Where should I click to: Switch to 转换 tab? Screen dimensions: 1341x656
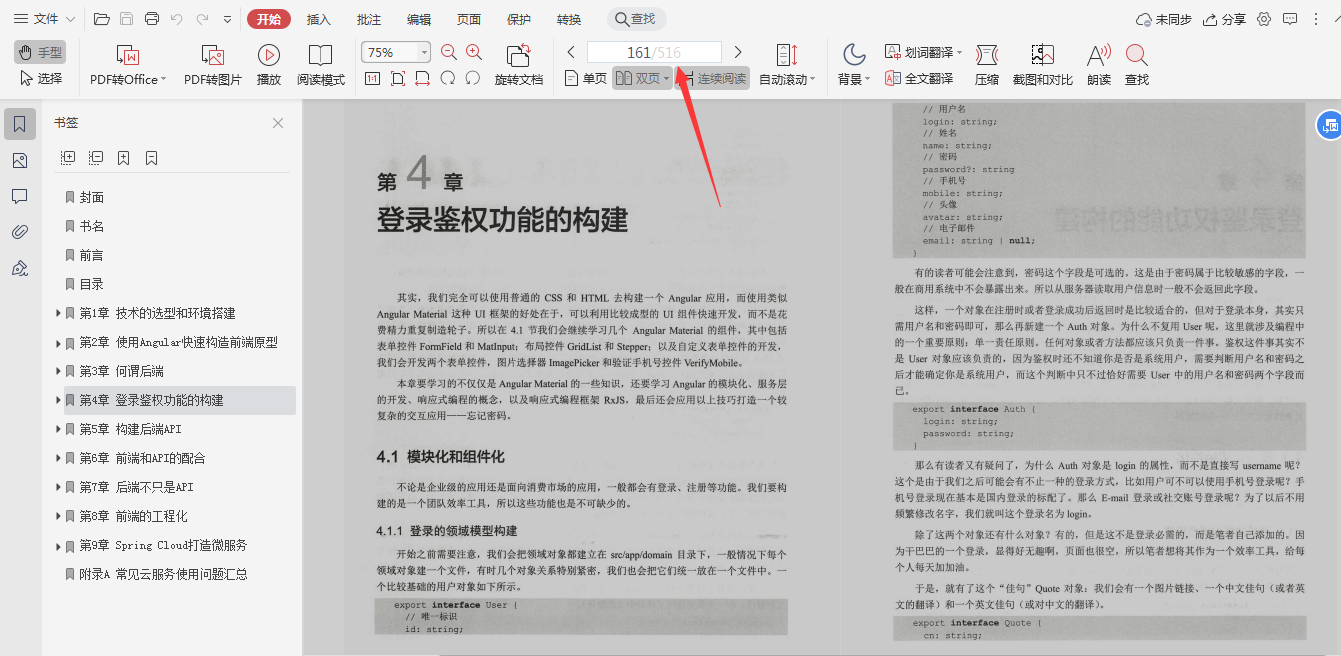coord(569,19)
